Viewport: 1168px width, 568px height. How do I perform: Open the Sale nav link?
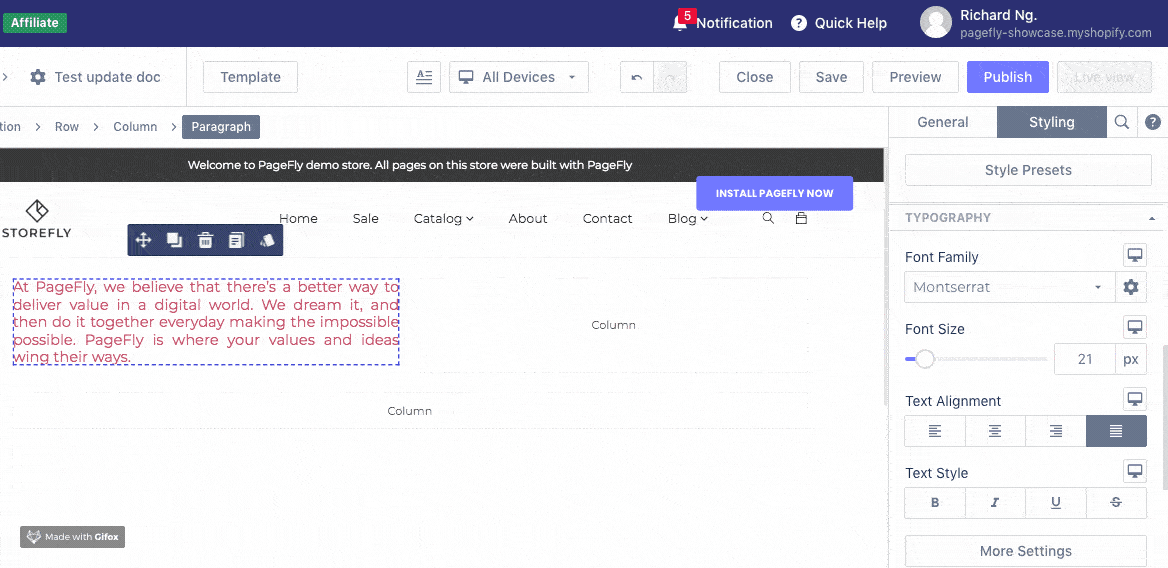point(366,218)
